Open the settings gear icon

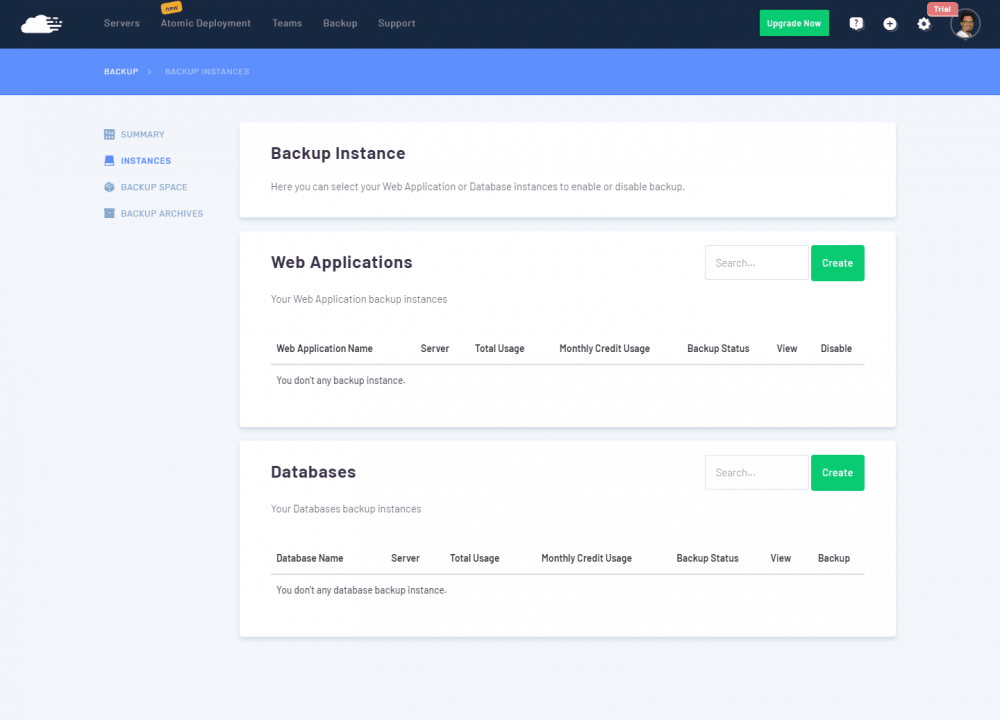pos(923,23)
